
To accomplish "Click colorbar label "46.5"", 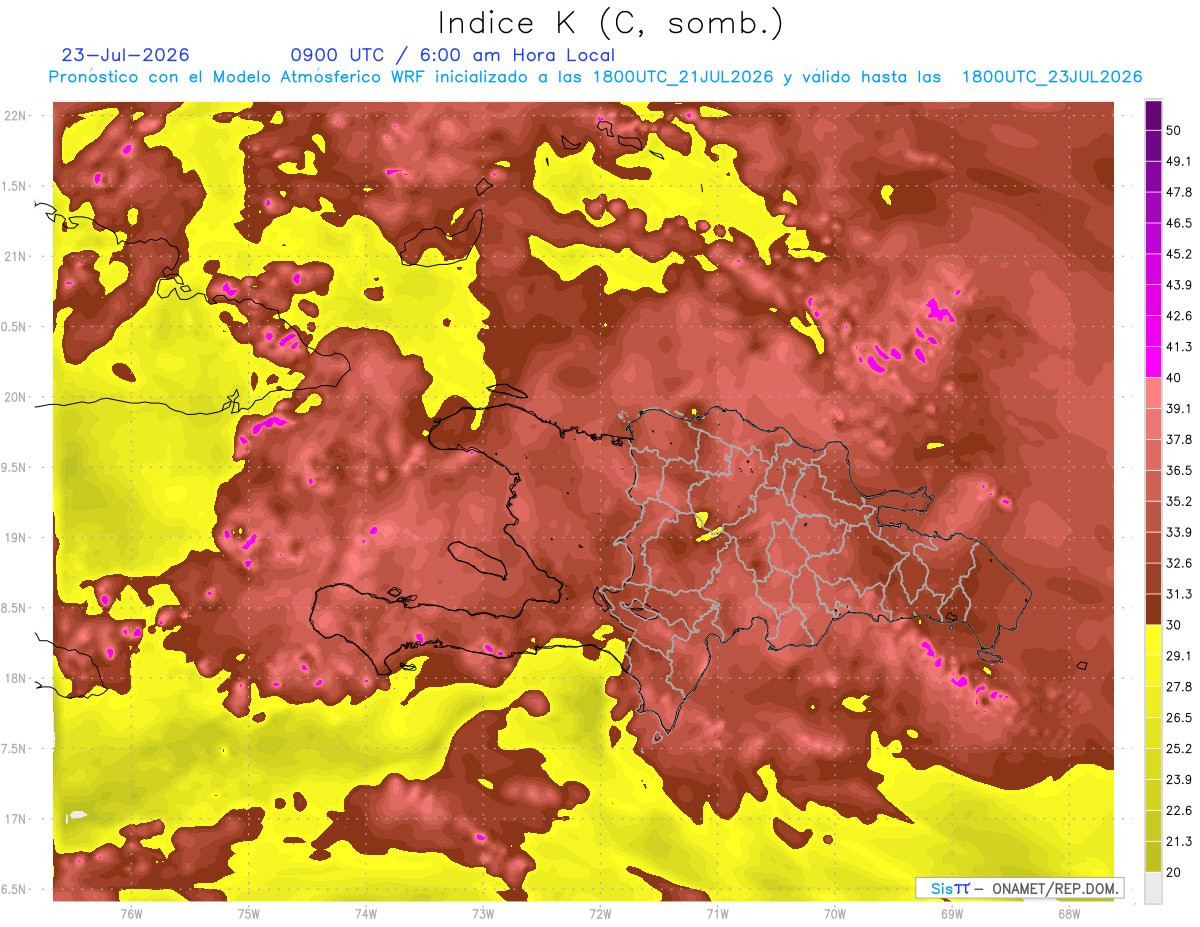I will pos(1179,223).
